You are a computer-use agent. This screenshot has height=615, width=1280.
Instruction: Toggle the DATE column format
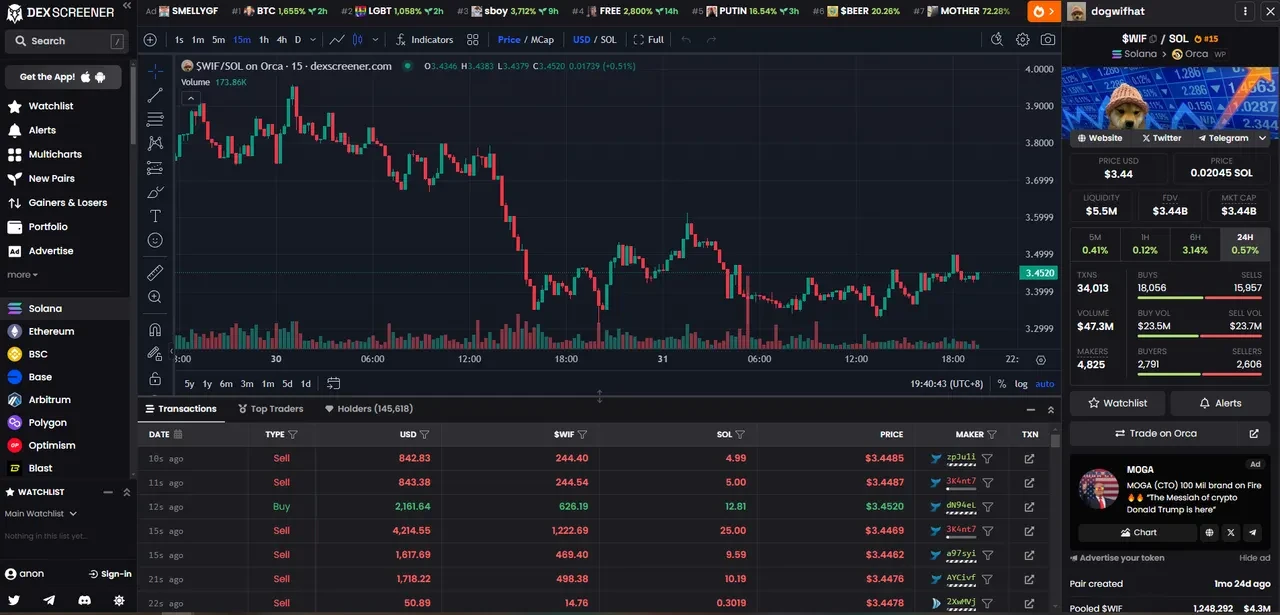(178, 435)
